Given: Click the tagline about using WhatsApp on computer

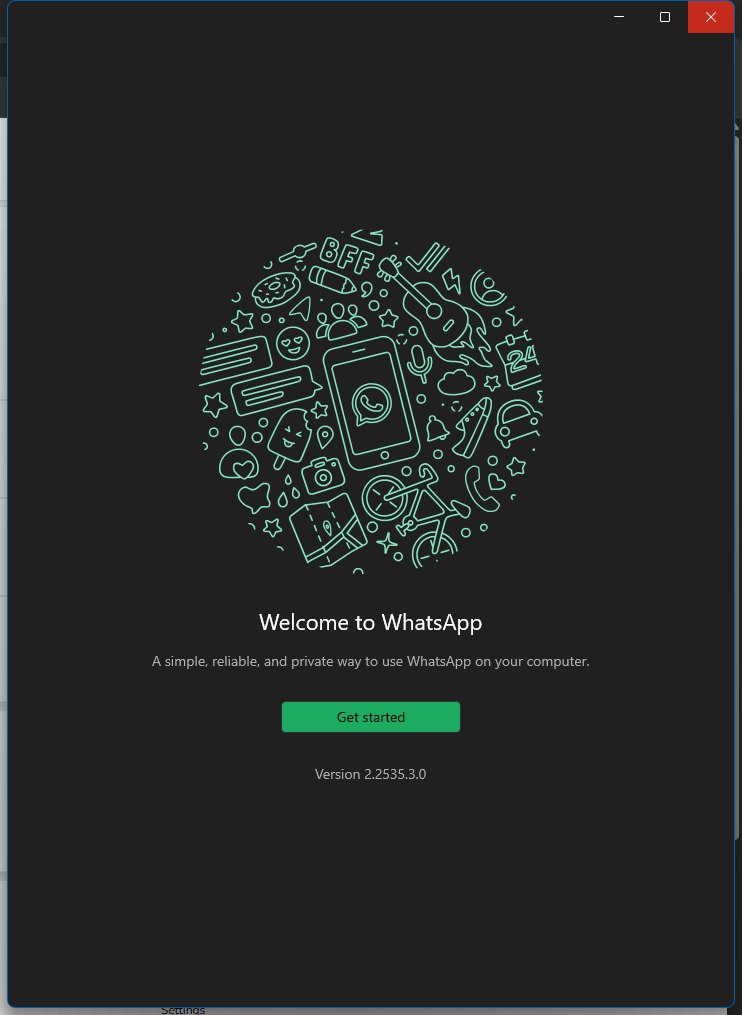Looking at the screenshot, I should click(x=370, y=662).
